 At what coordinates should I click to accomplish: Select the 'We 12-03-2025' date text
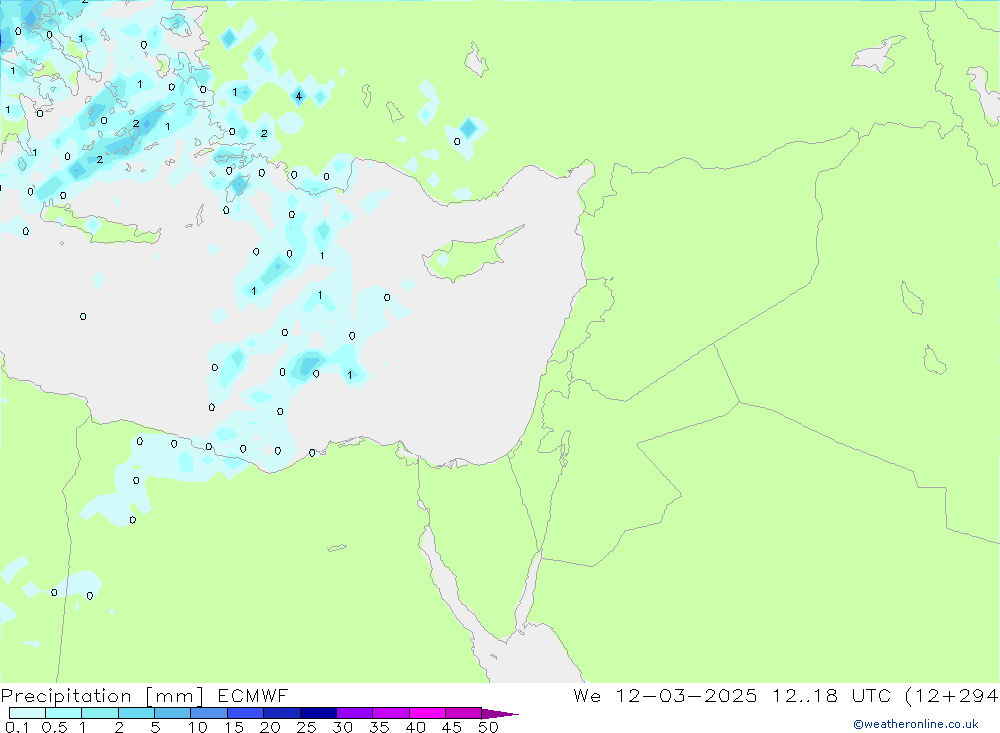(665, 696)
